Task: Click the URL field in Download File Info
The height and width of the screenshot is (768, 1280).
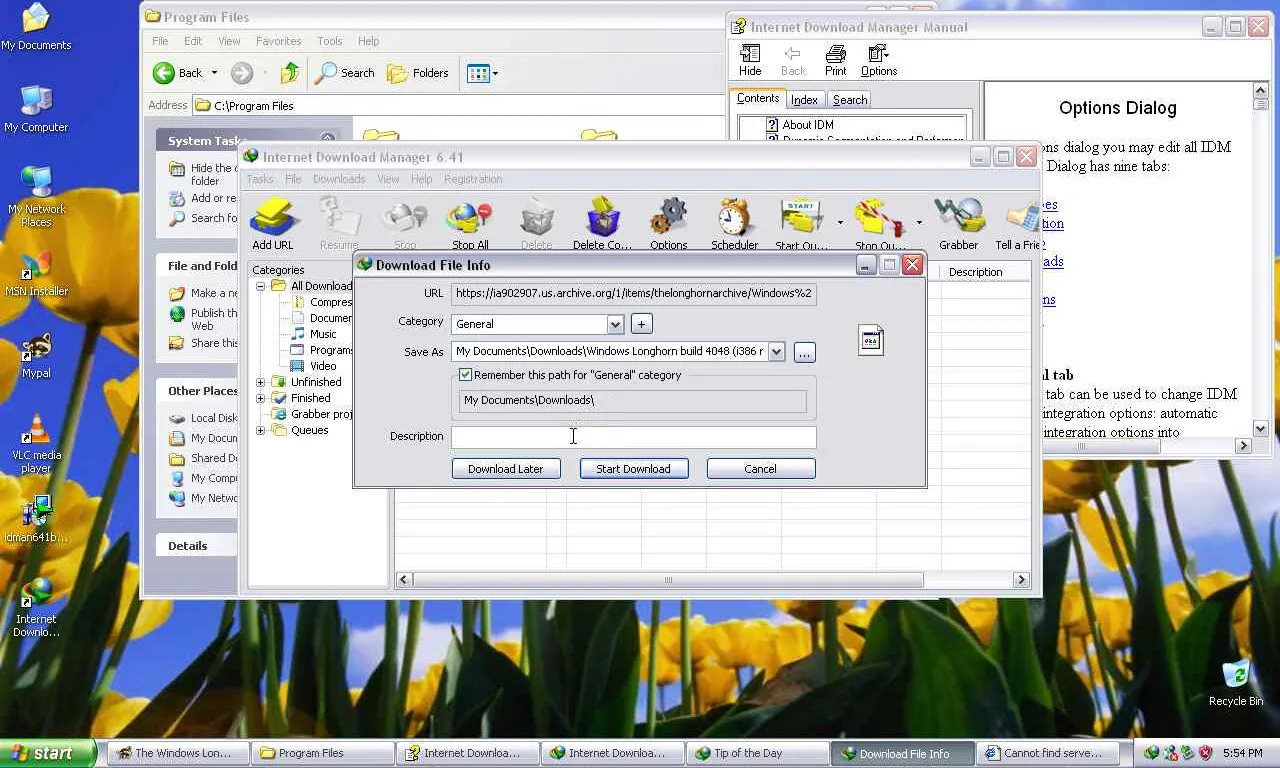Action: tap(634, 294)
